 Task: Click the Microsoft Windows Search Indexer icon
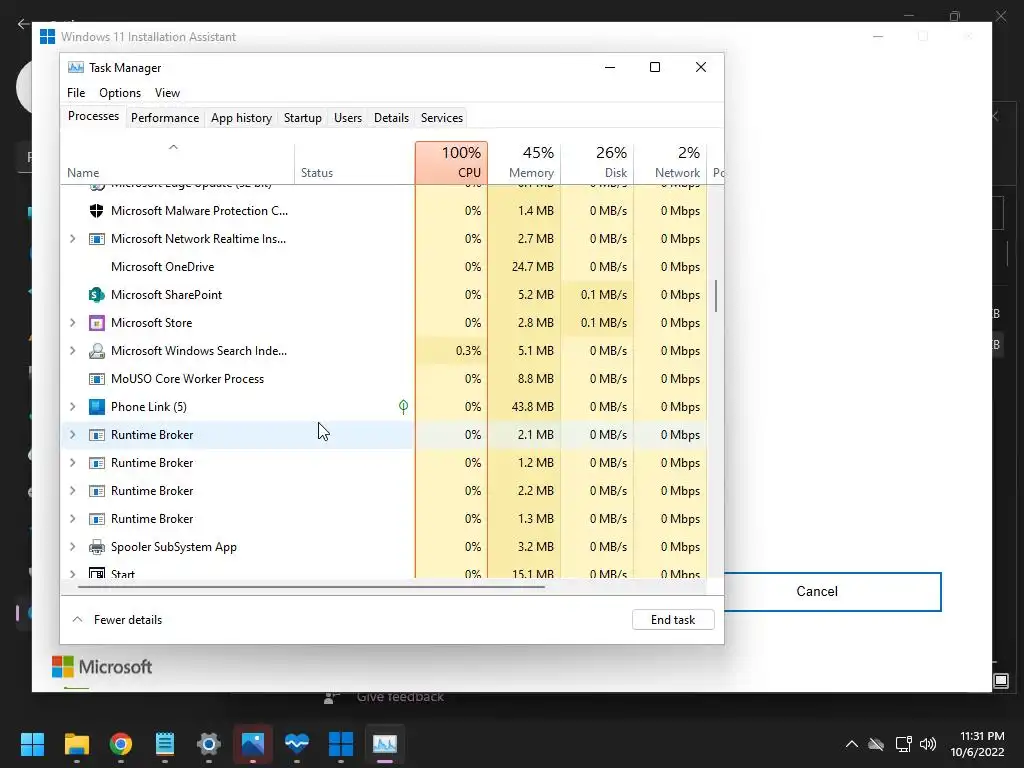97,351
